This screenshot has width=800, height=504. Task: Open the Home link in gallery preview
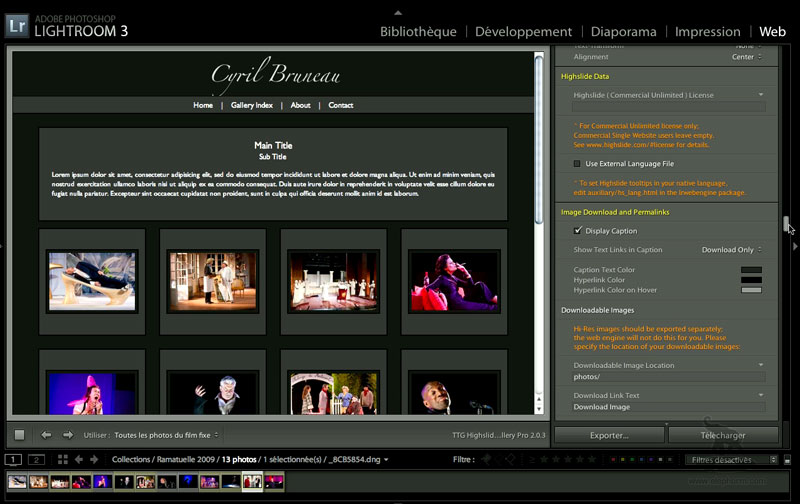click(x=203, y=105)
